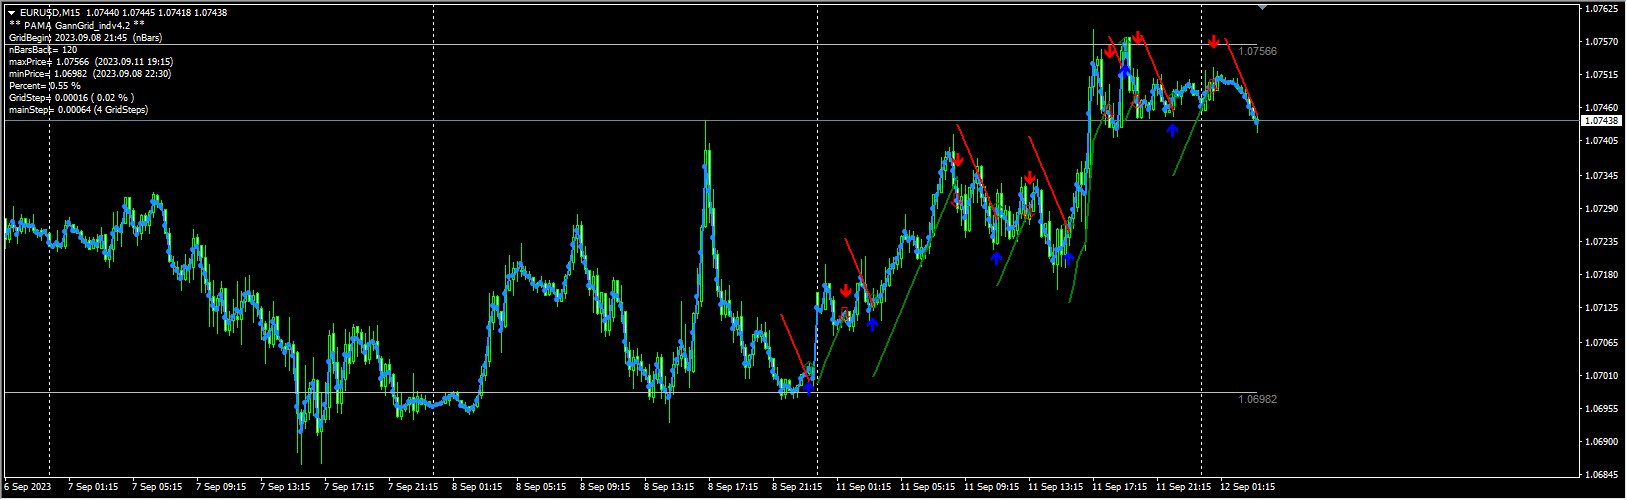Click the maxPrice info text line
1627x500 pixels.
90,61
